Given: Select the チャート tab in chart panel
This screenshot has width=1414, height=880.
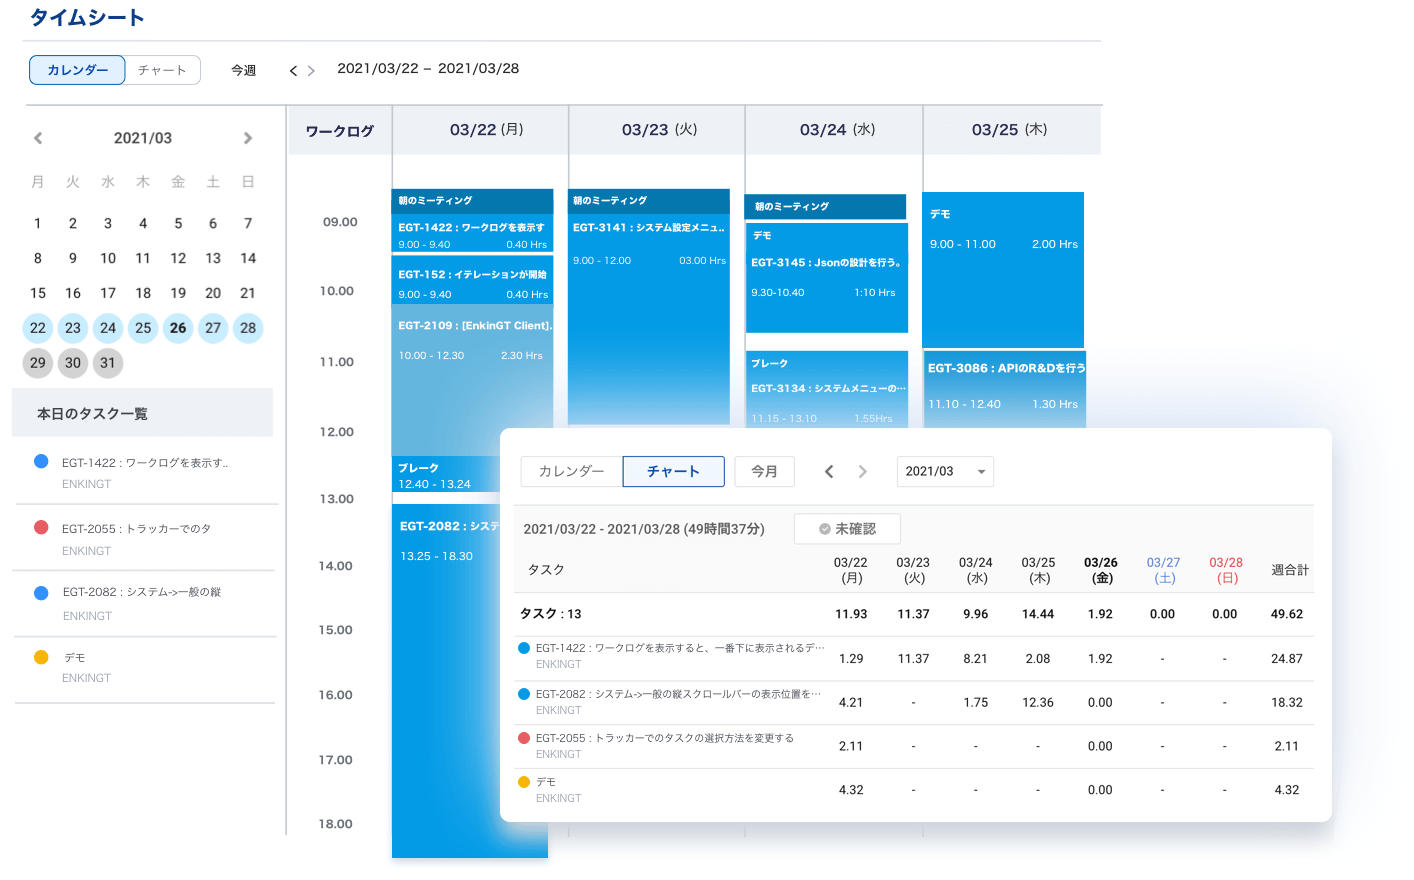Looking at the screenshot, I should (673, 472).
